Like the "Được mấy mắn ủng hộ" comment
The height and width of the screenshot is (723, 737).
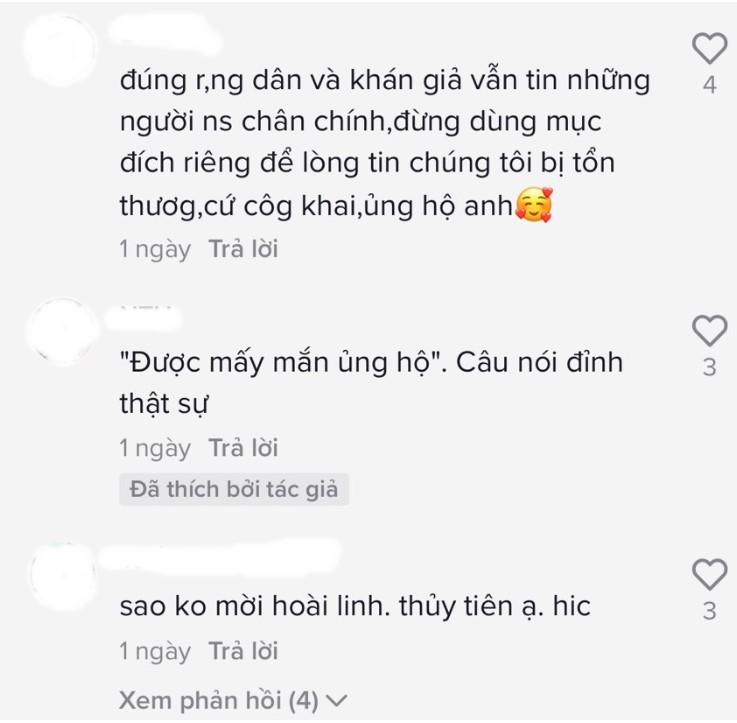709,330
